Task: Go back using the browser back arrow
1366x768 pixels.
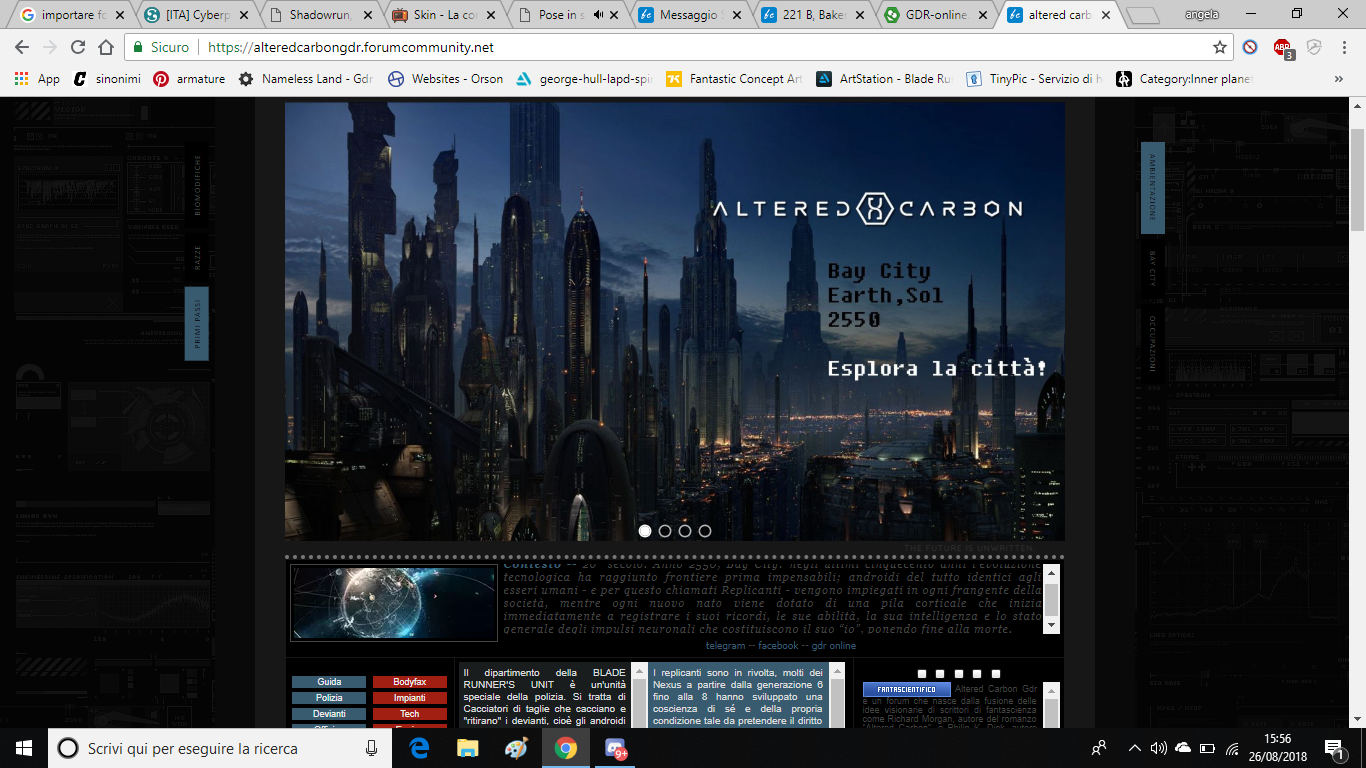Action: click(21, 47)
